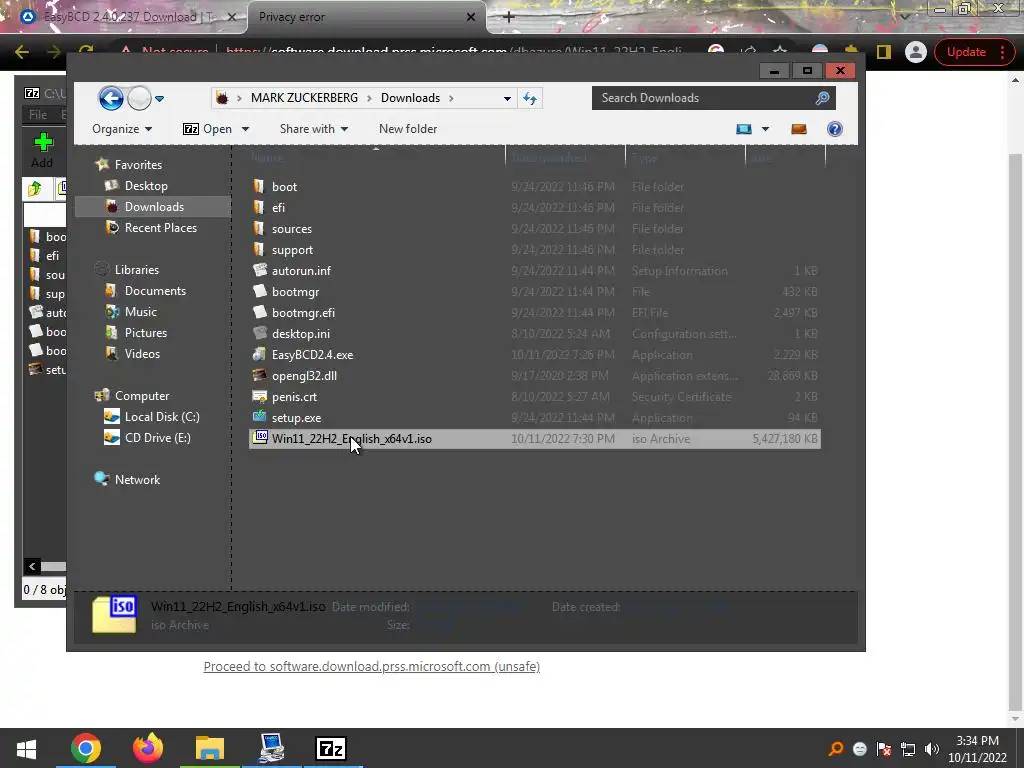Click the 7-Zip up-folder icon
The width and height of the screenshot is (1024, 768).
[35, 189]
